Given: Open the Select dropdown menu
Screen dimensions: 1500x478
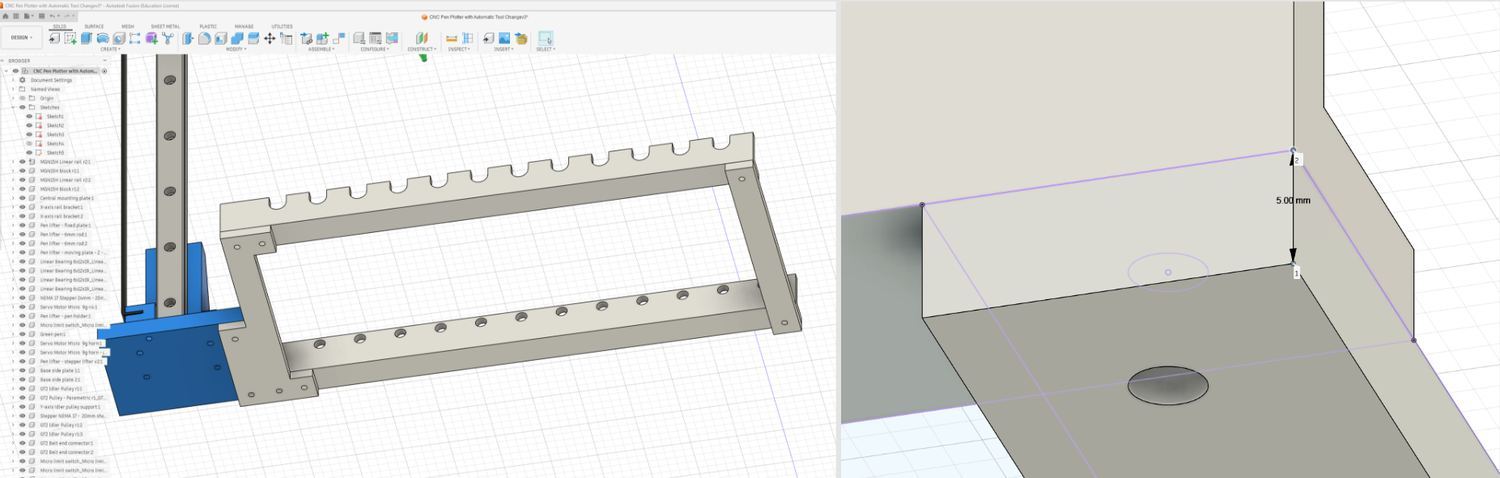Looking at the screenshot, I should pyautogui.click(x=545, y=49).
